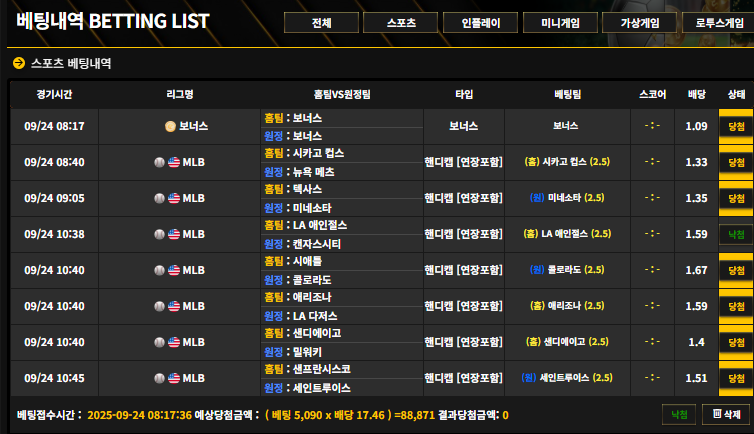This screenshot has height=434, width=754.
Task: Click the US flag in the 애리조나 row
Action: [x=174, y=307]
